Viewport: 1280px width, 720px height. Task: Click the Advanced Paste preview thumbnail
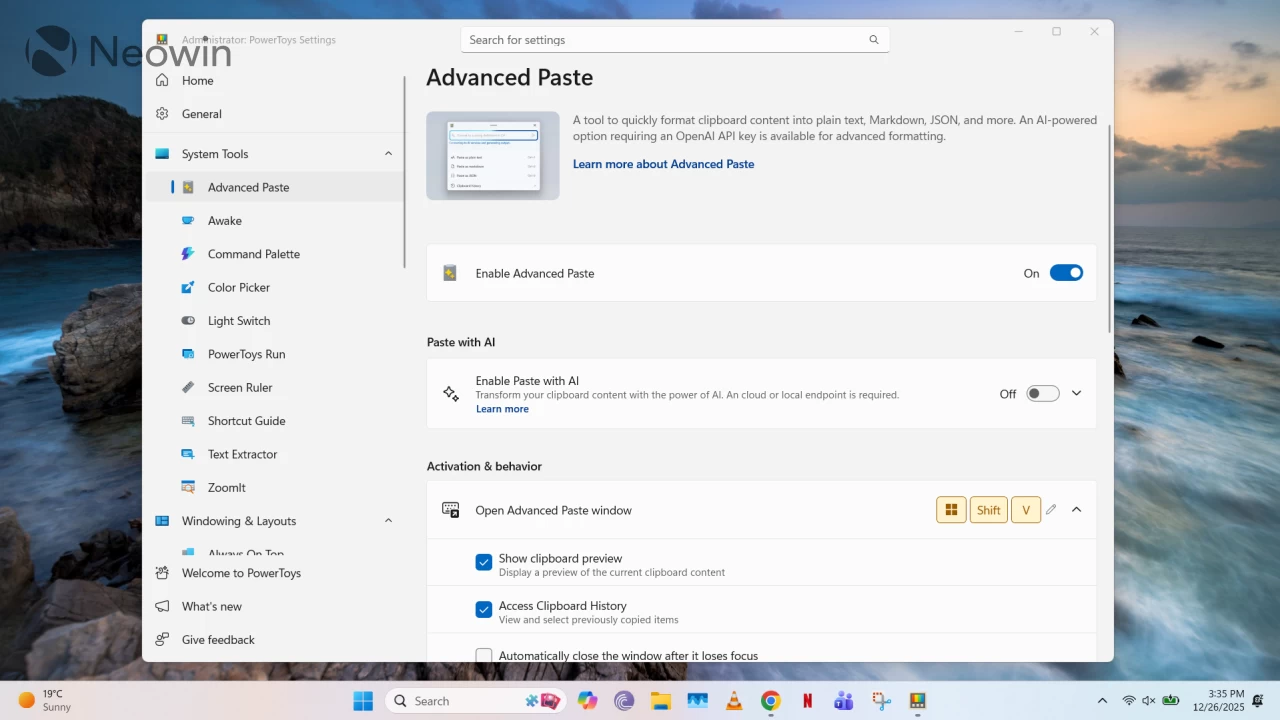(x=493, y=156)
